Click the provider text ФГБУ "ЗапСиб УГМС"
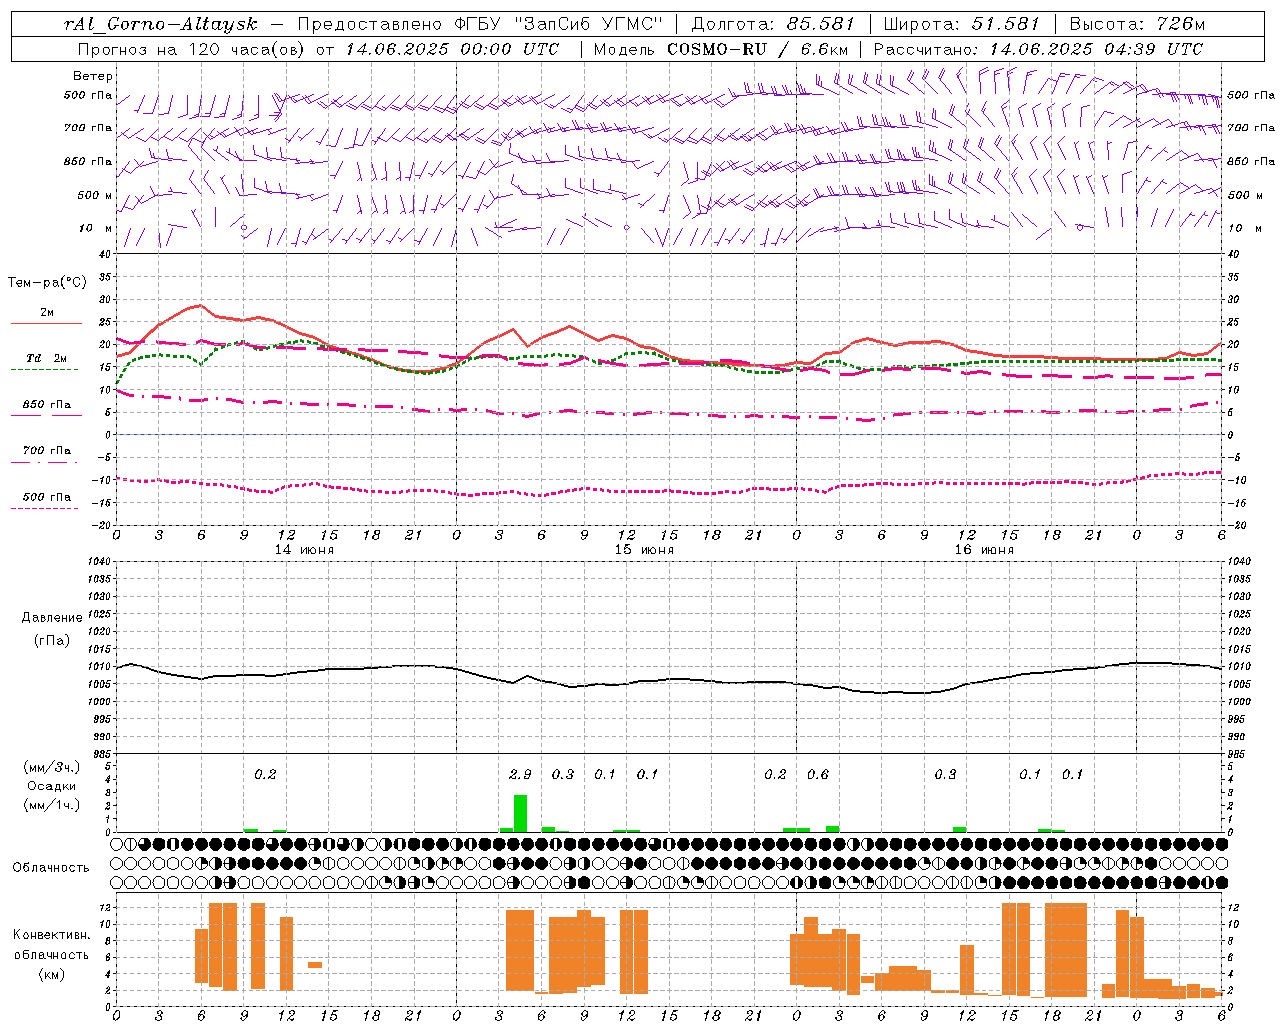 [x=559, y=24]
